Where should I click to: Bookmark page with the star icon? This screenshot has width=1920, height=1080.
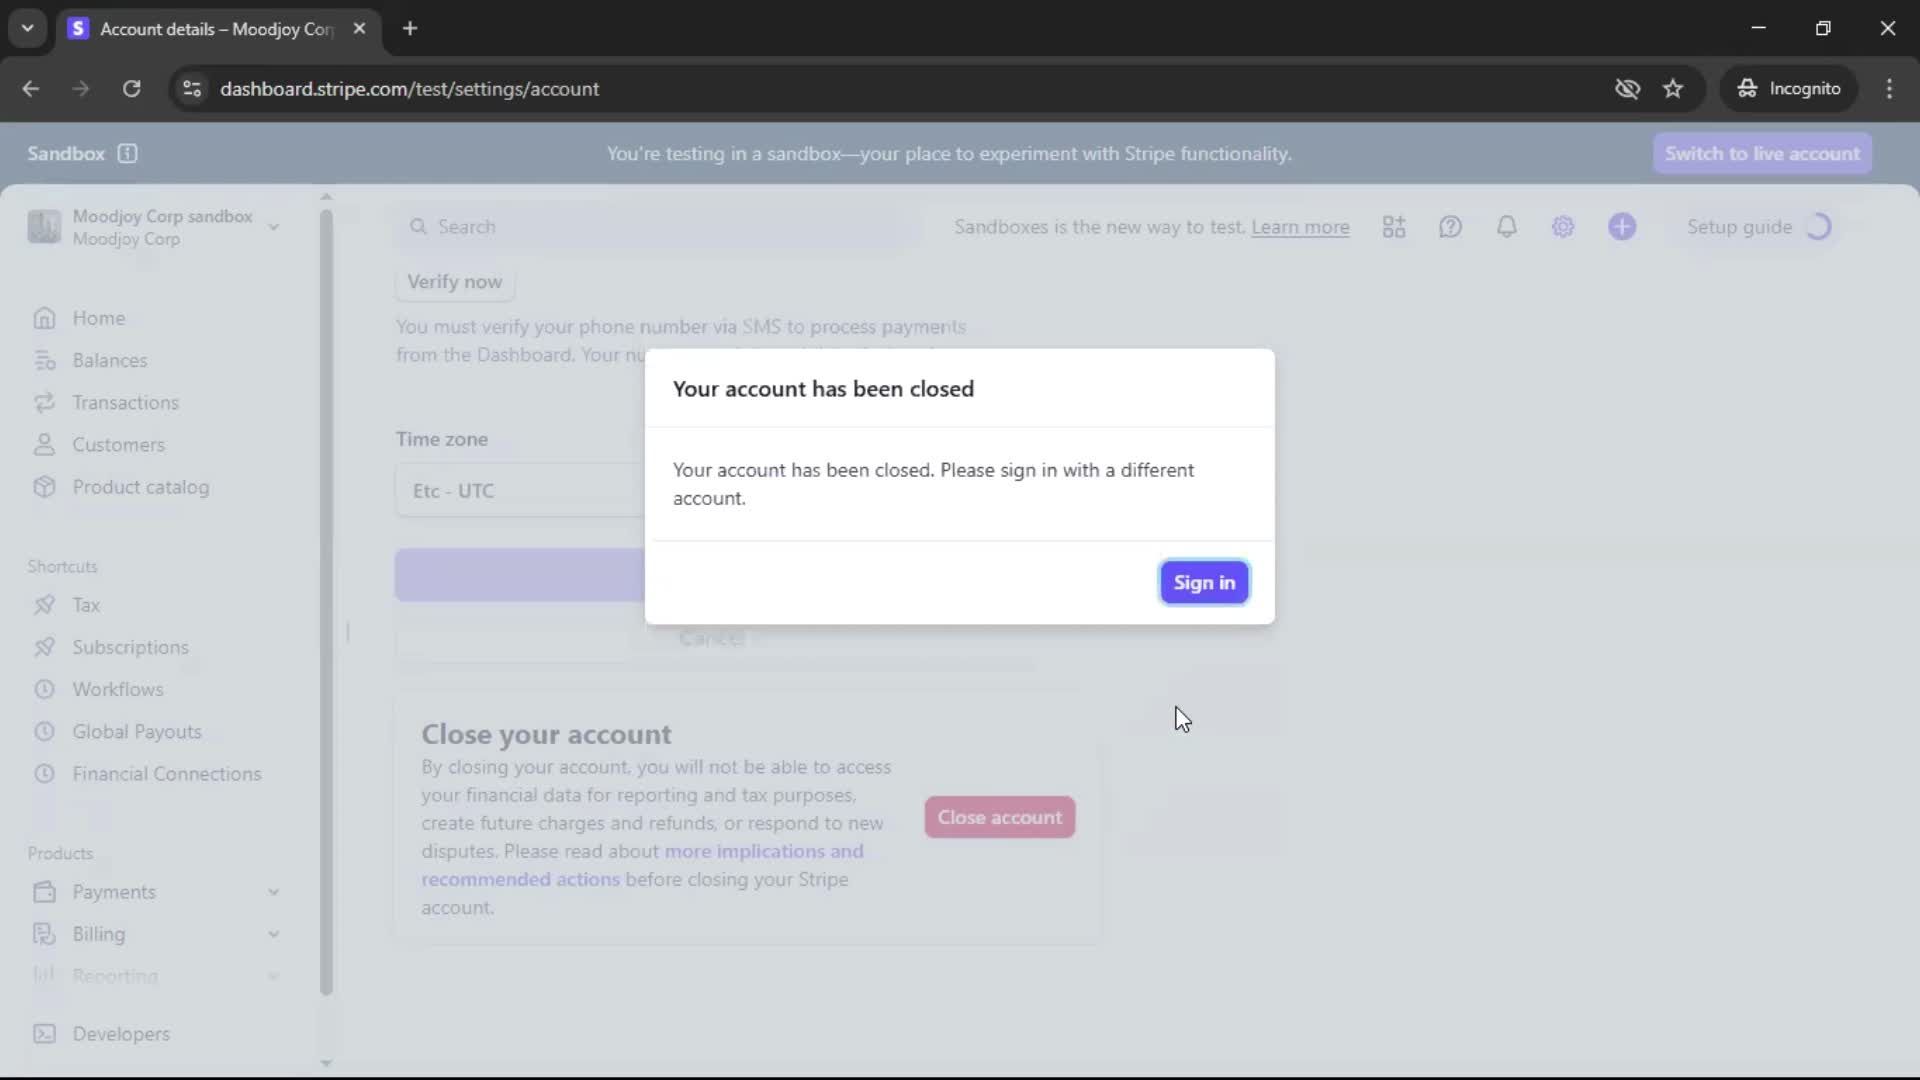click(x=1673, y=89)
